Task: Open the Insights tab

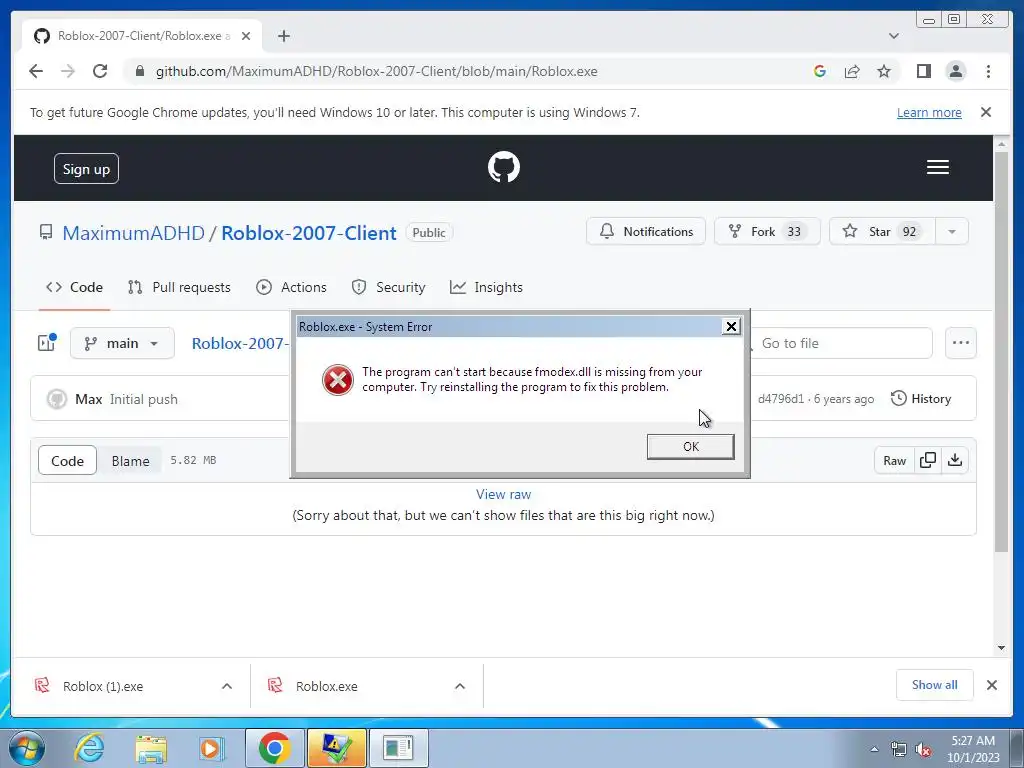Action: [487, 287]
